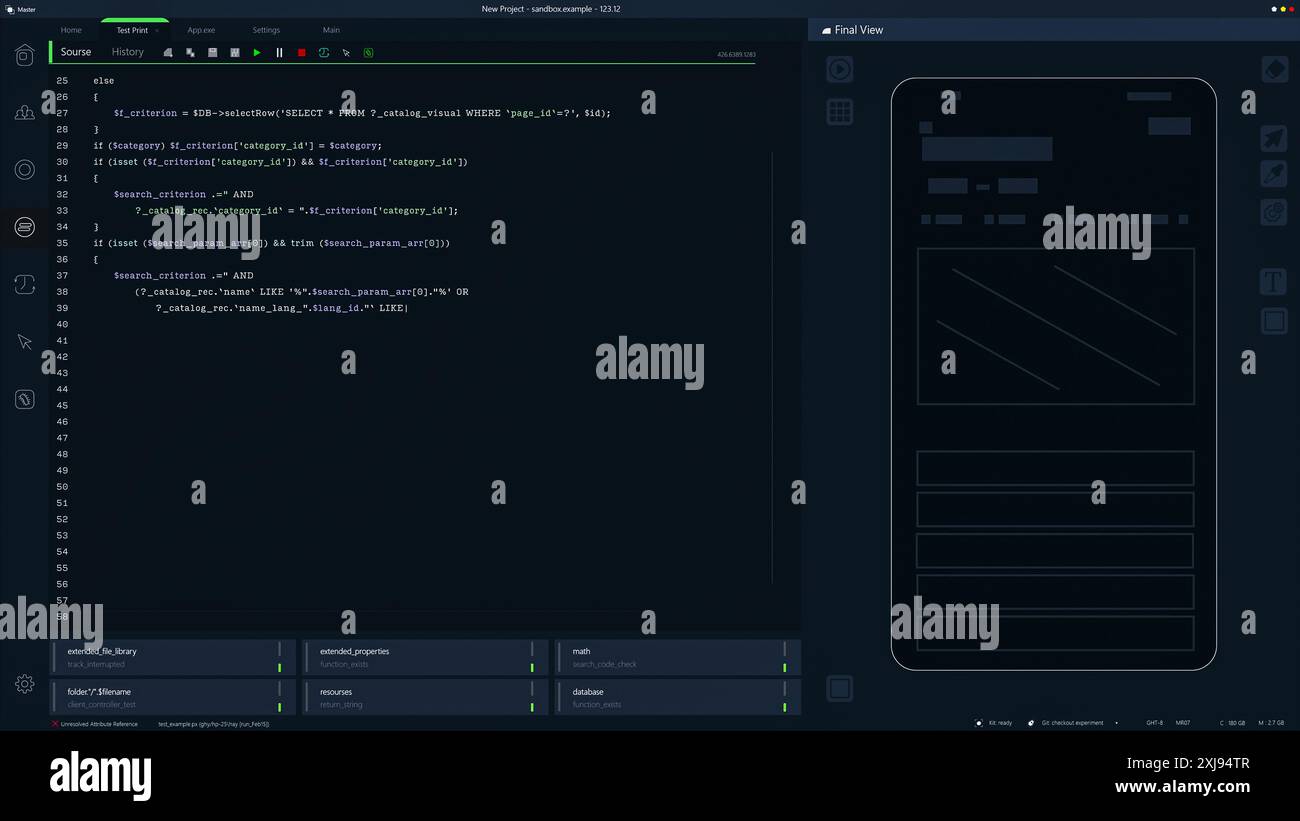Open the users group sidebar icon
Image resolution: width=1300 pixels, height=821 pixels.
[25, 113]
